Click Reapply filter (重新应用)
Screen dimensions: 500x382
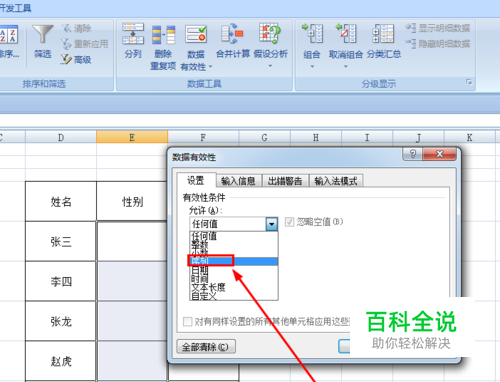[x=85, y=44]
